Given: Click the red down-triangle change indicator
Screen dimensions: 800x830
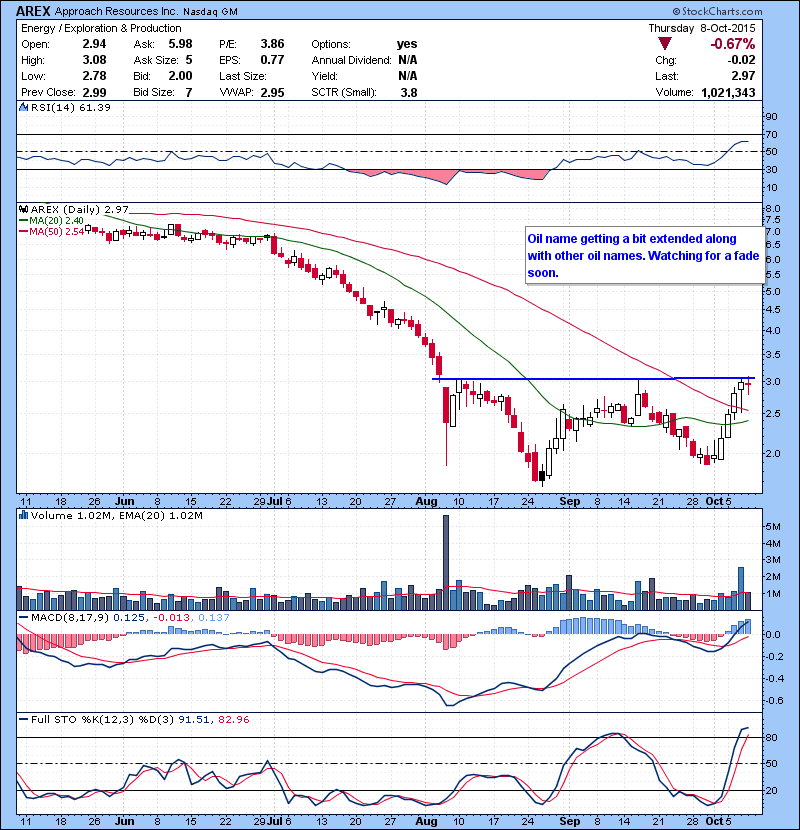Looking at the screenshot, I should pos(665,43).
